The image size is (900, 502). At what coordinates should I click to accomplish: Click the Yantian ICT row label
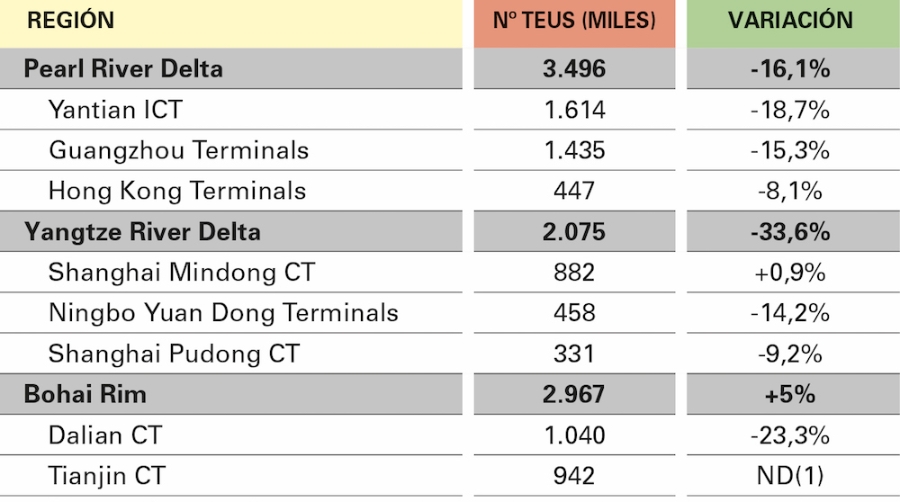115,109
